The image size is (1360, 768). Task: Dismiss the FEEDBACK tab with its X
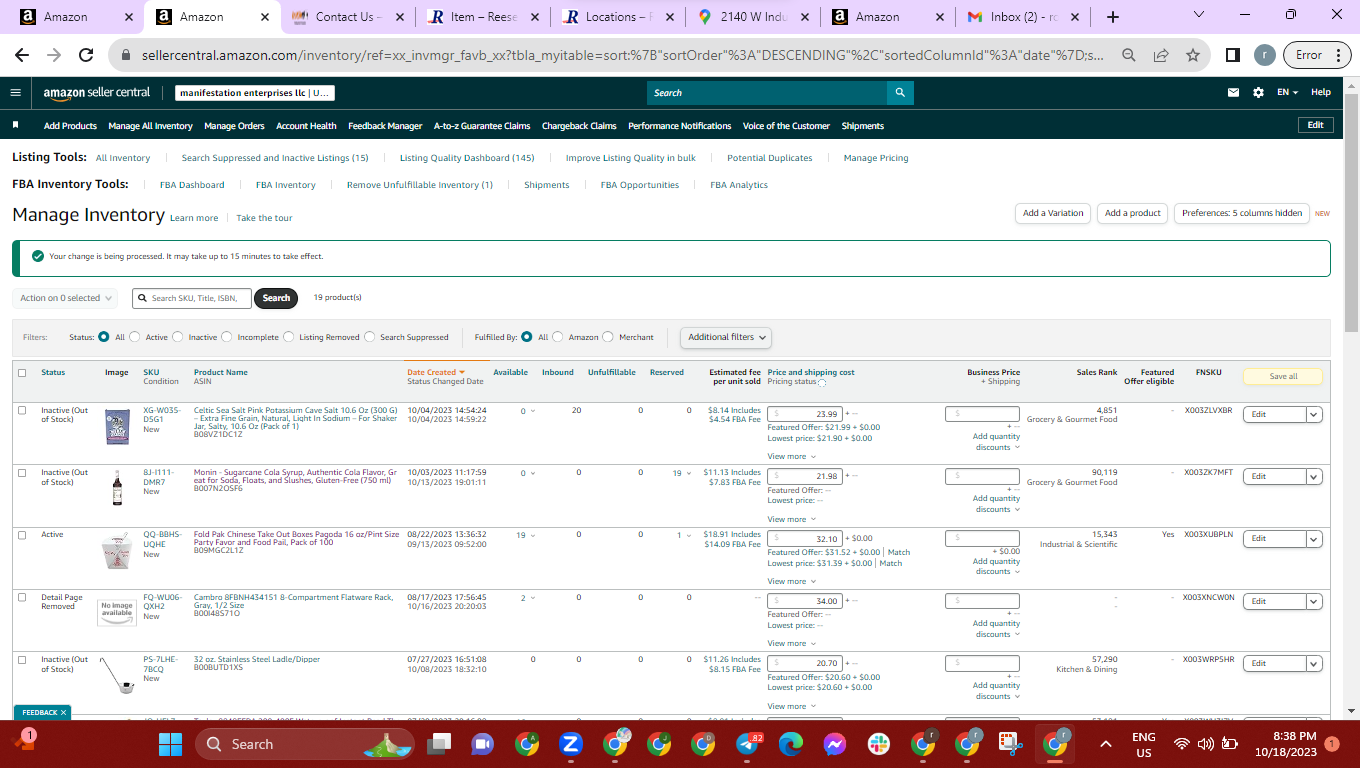[63, 712]
